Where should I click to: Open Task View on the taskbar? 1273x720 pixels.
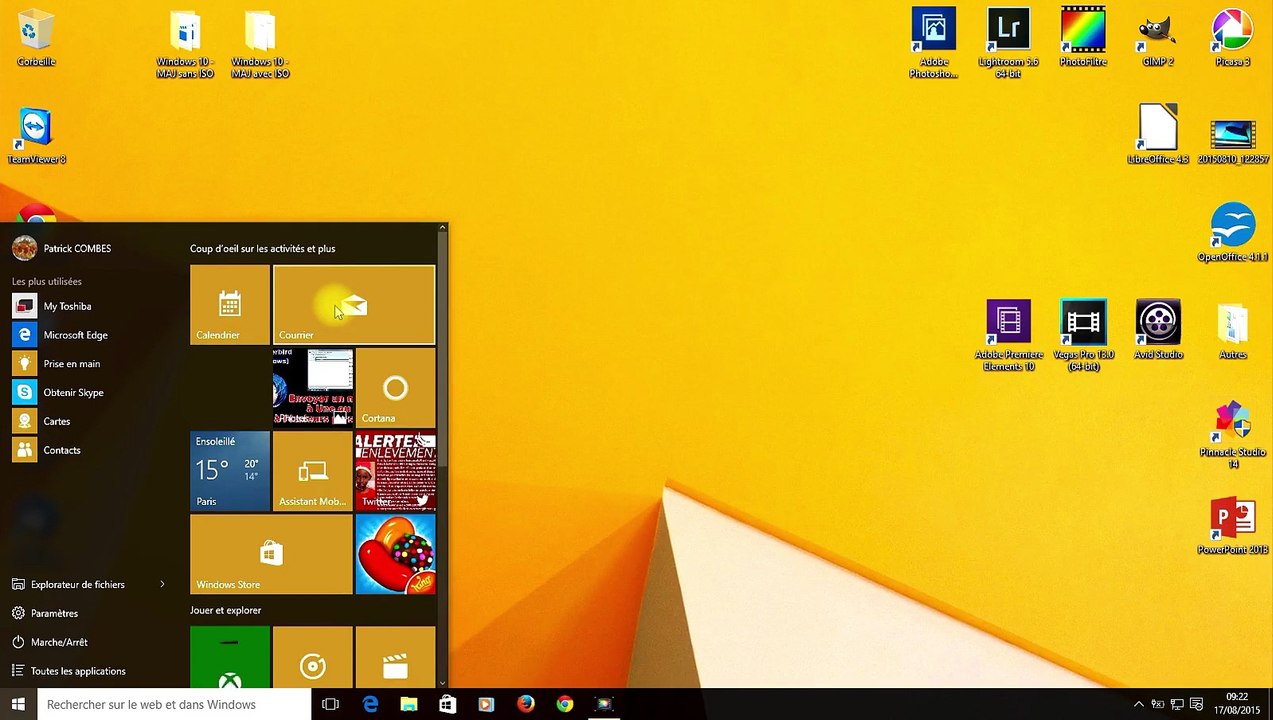[330, 704]
